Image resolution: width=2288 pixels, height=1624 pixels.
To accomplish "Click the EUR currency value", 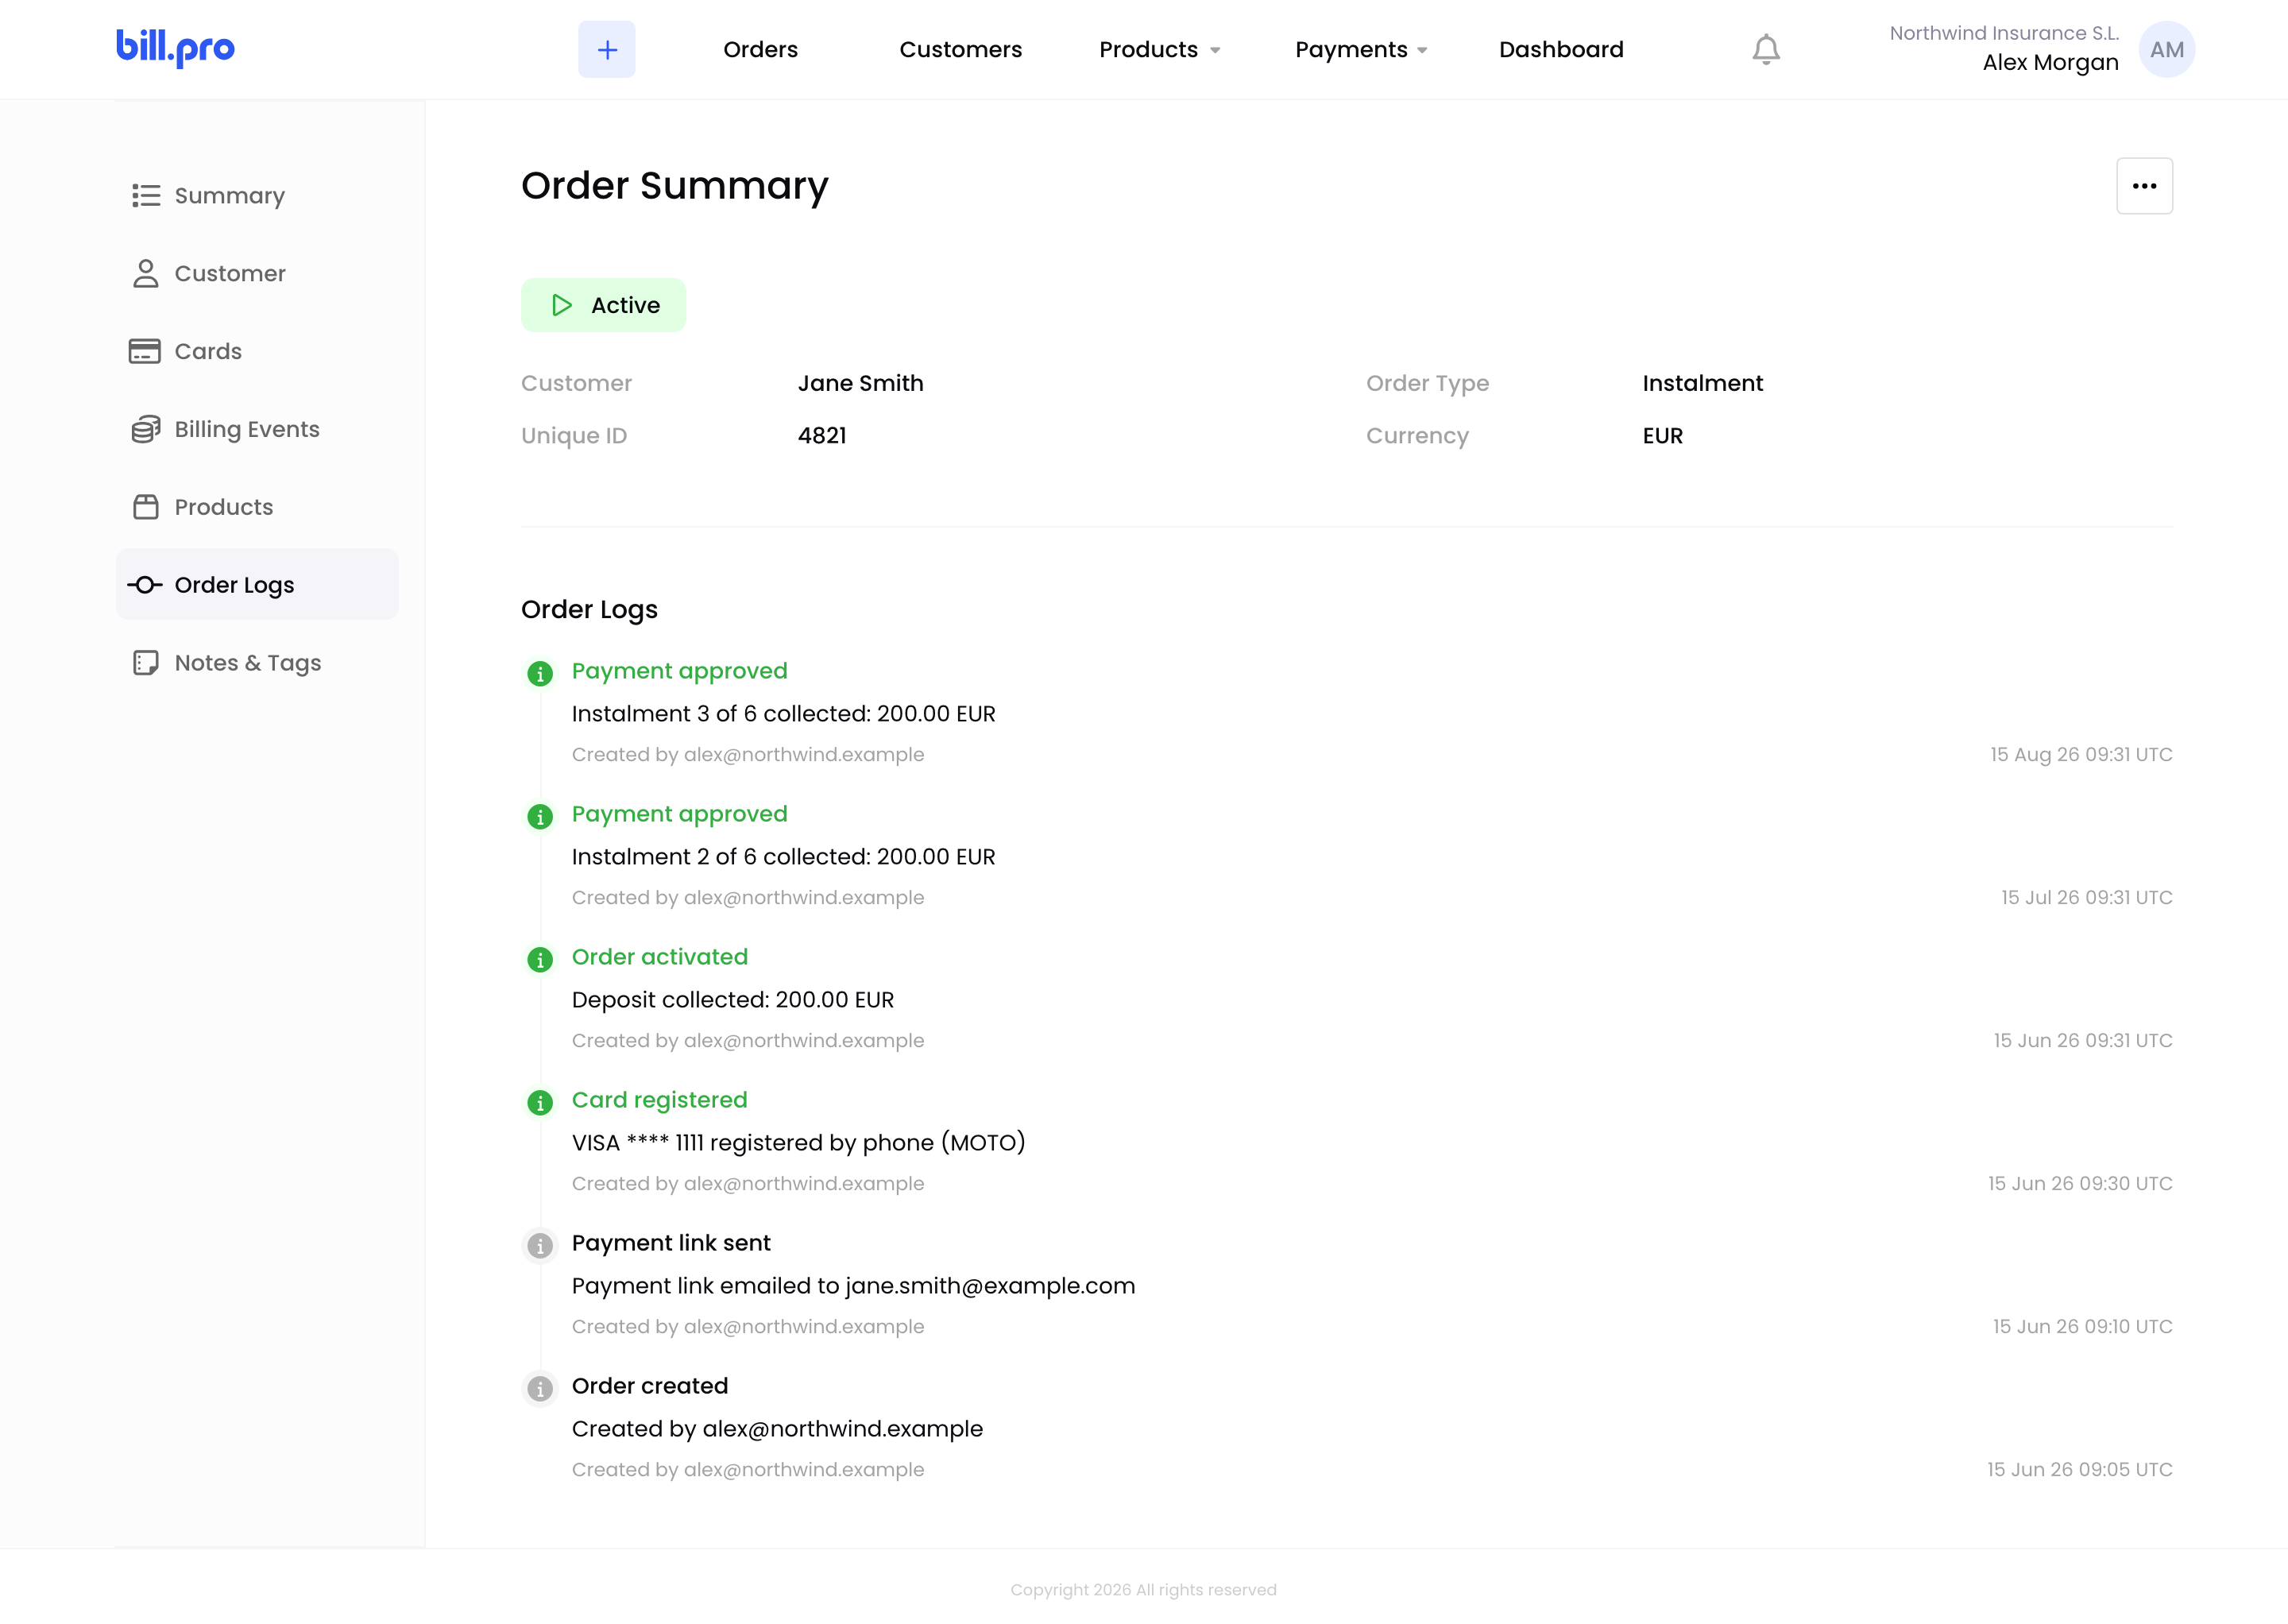I will pyautogui.click(x=1662, y=436).
